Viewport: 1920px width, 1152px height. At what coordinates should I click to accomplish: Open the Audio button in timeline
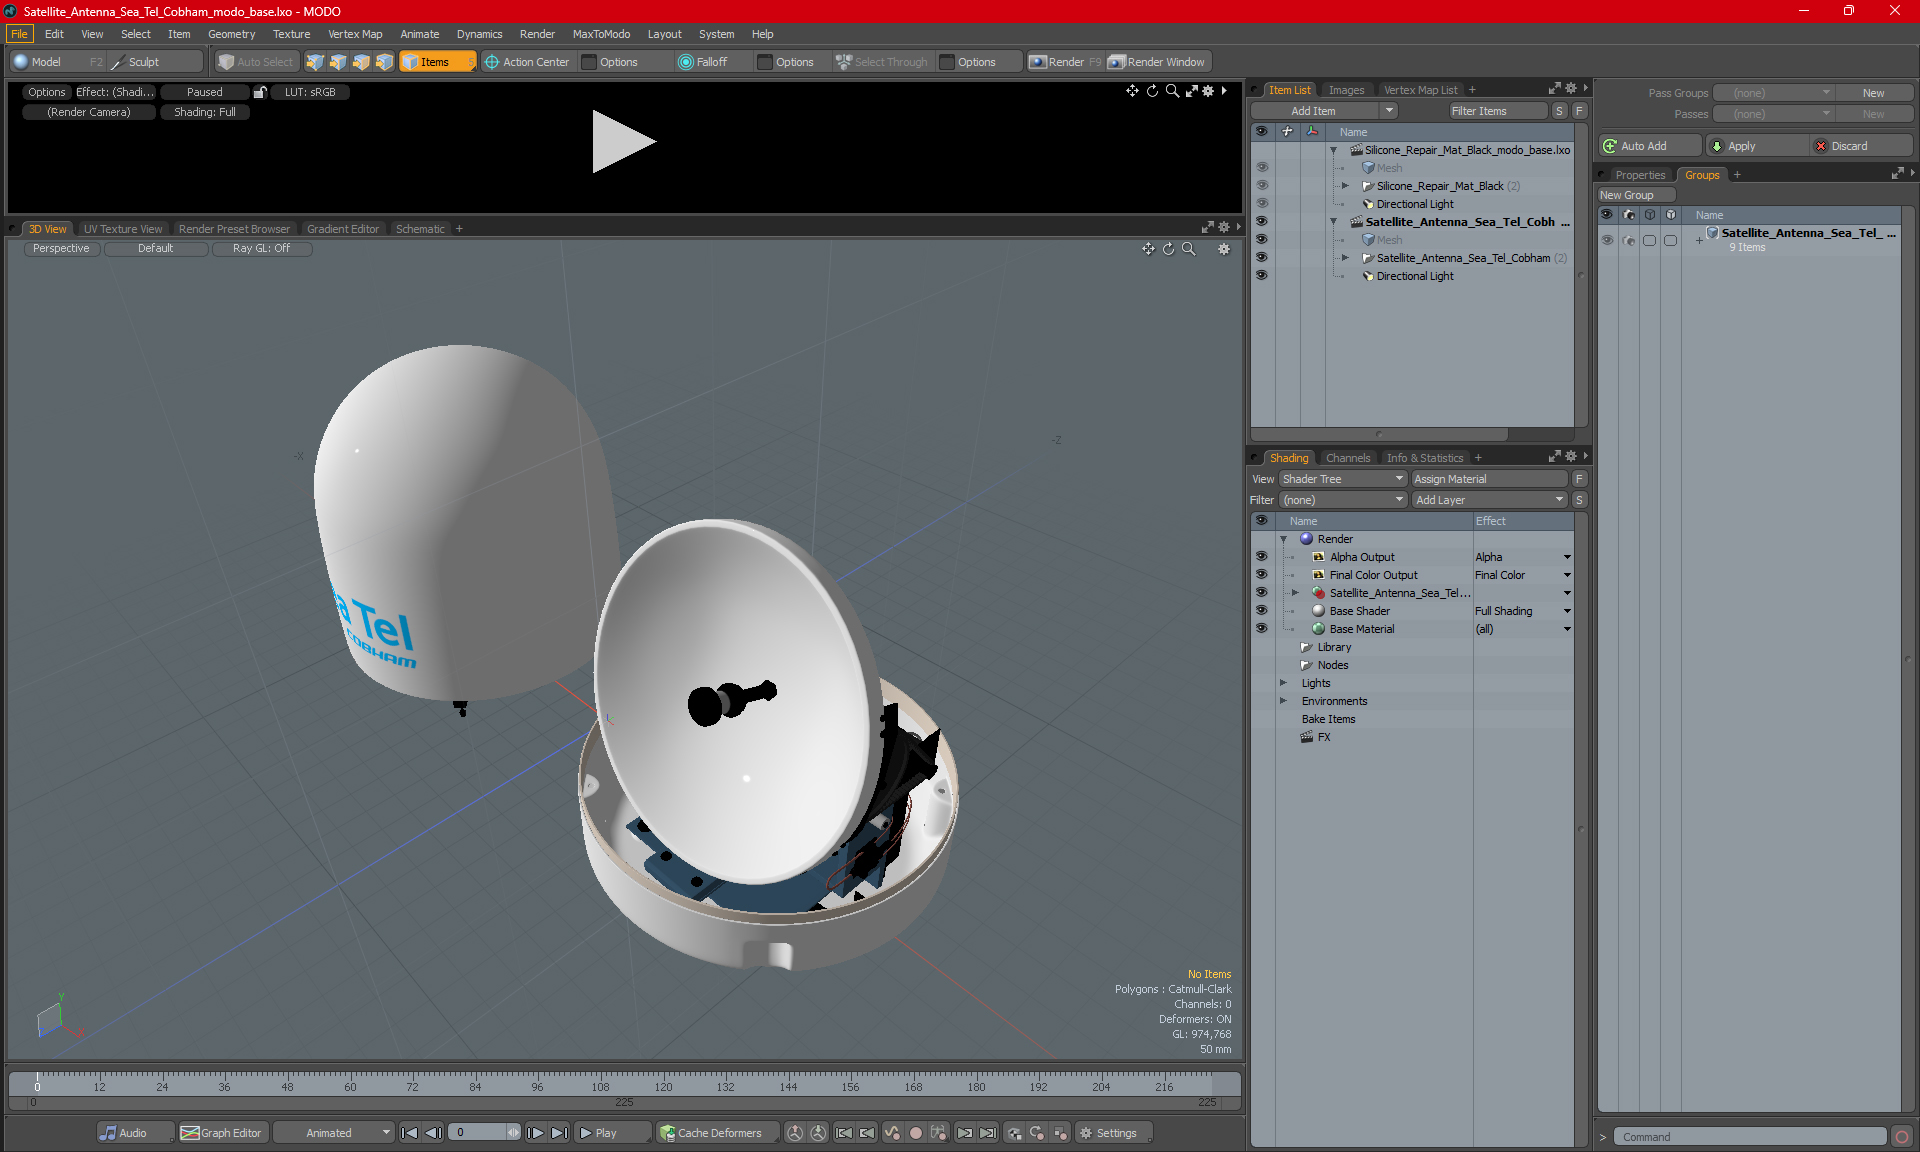[x=134, y=1133]
